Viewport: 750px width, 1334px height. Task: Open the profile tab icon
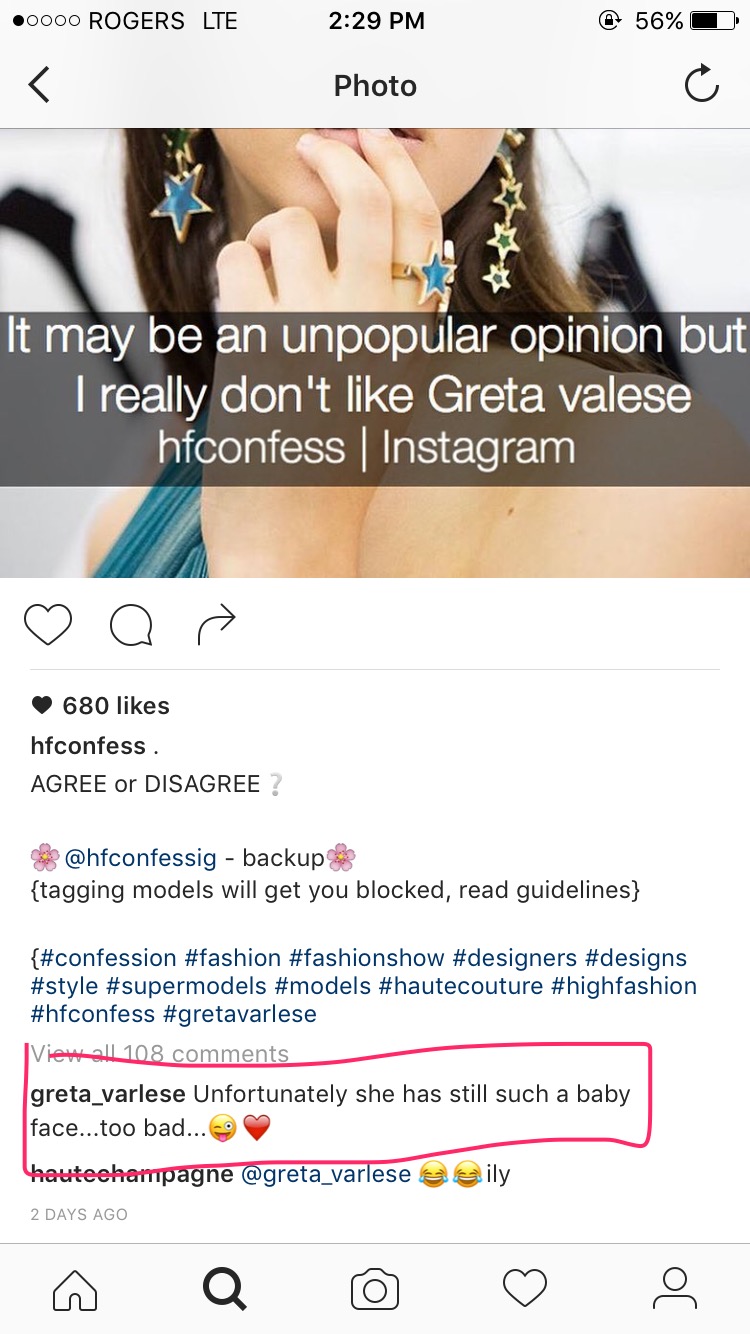click(x=675, y=1288)
